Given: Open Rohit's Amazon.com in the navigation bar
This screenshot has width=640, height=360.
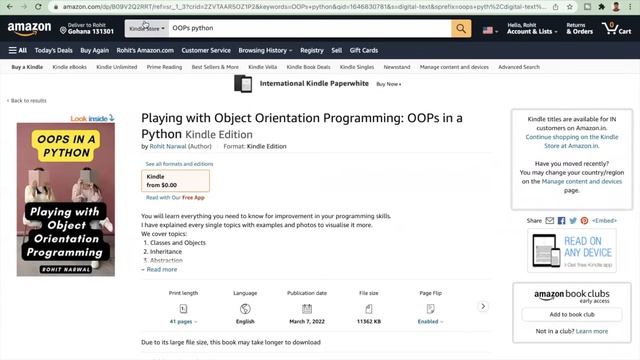Looking at the screenshot, I should [145, 50].
